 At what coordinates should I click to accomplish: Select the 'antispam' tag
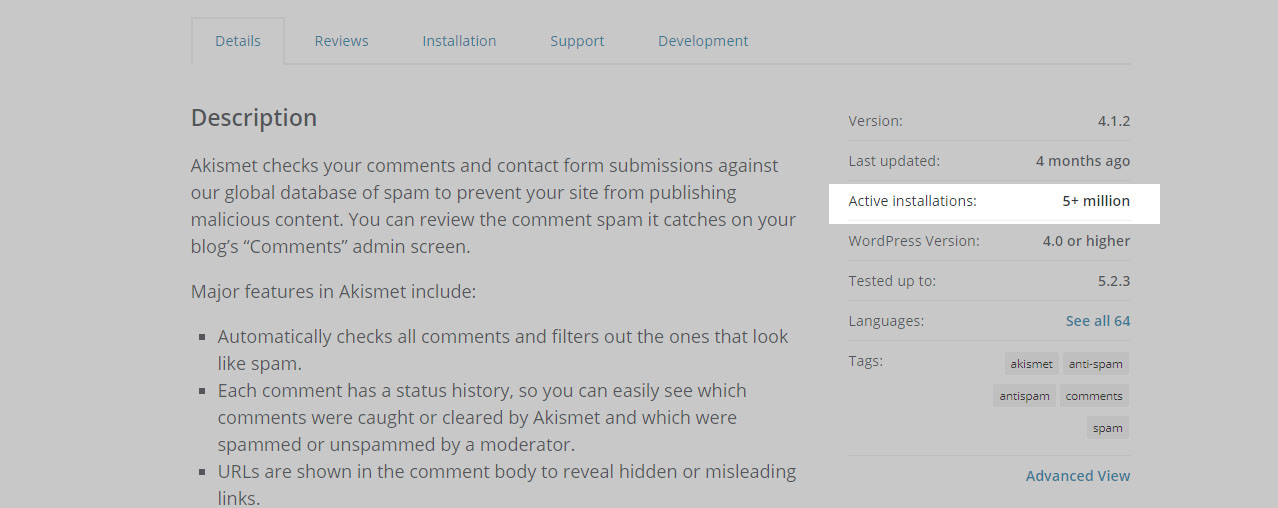[1024, 396]
